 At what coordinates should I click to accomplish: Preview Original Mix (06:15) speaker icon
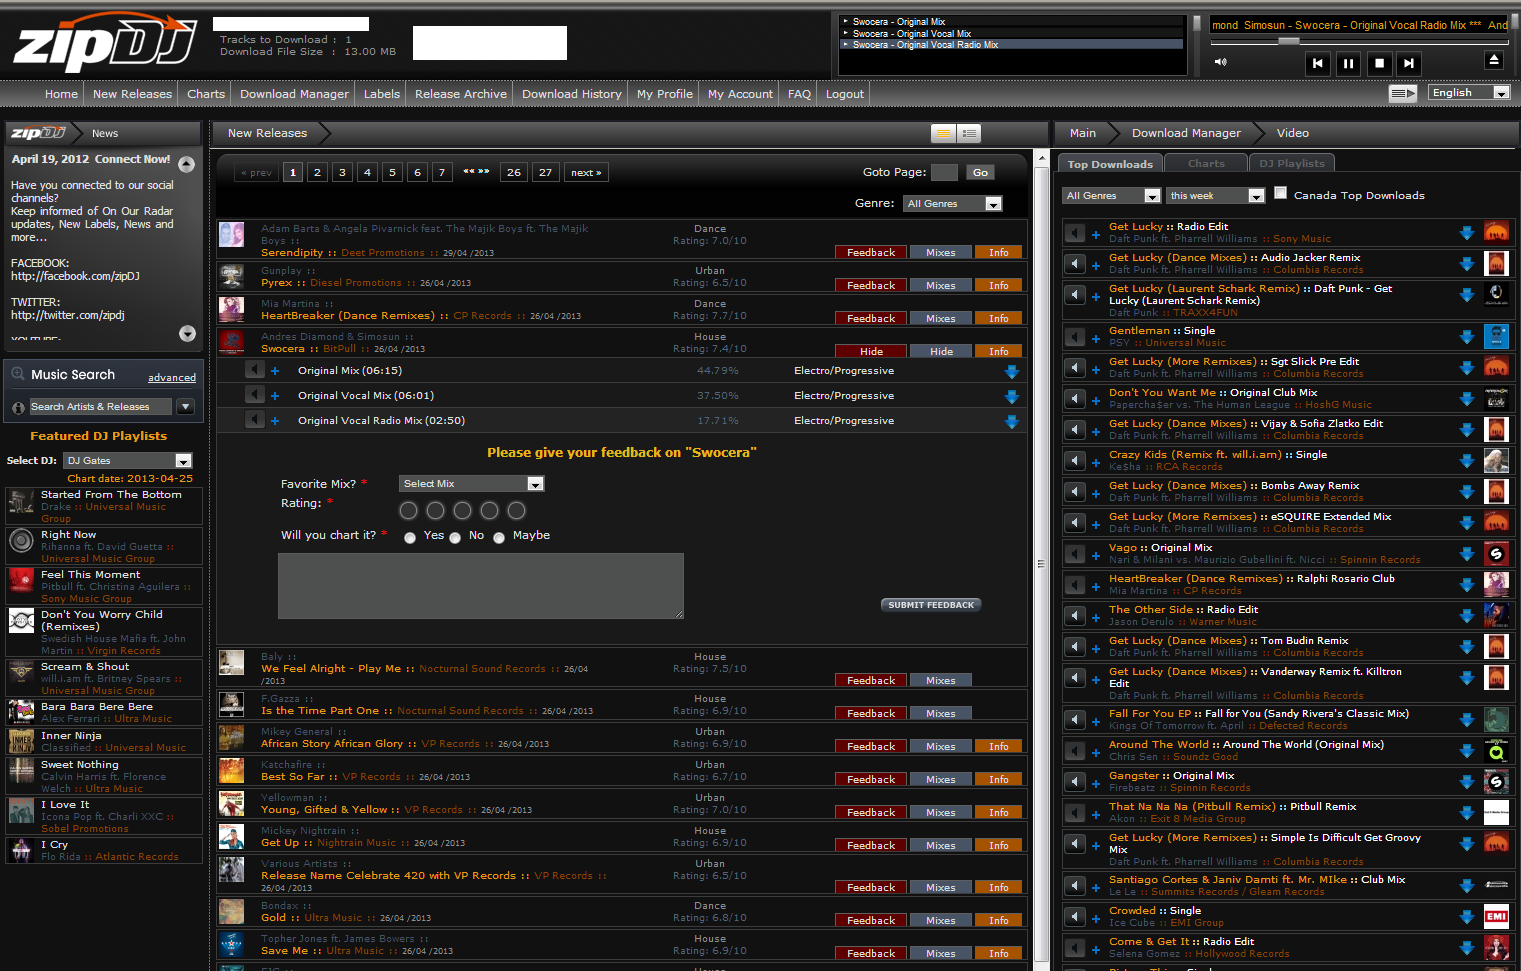click(x=255, y=370)
